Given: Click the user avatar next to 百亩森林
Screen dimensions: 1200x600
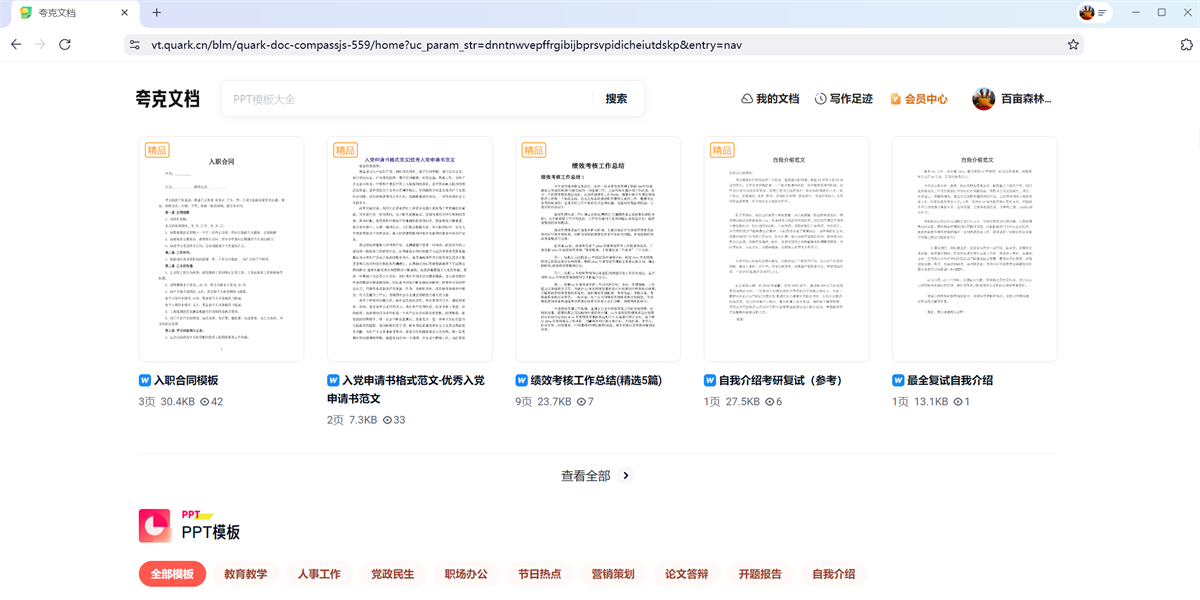Looking at the screenshot, I should (984, 99).
